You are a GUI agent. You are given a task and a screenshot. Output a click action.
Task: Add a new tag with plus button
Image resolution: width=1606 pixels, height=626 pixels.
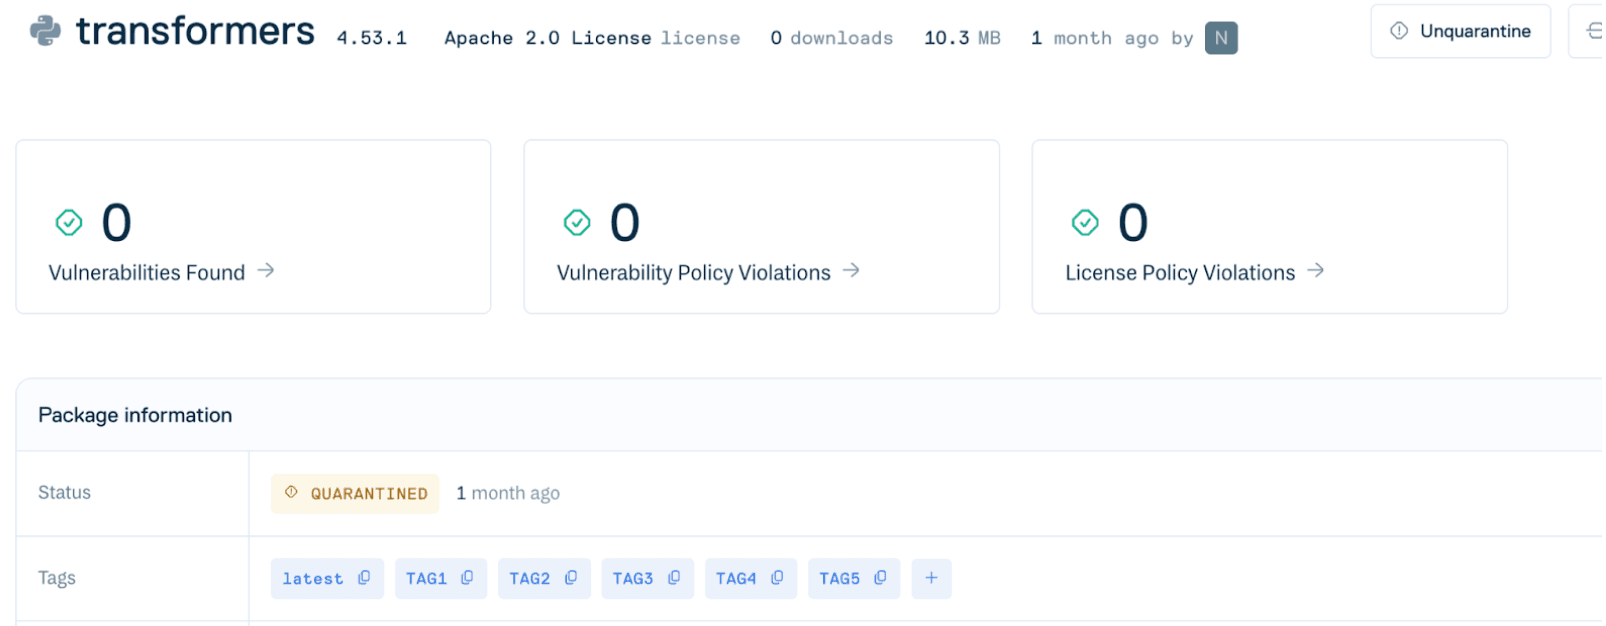(931, 578)
